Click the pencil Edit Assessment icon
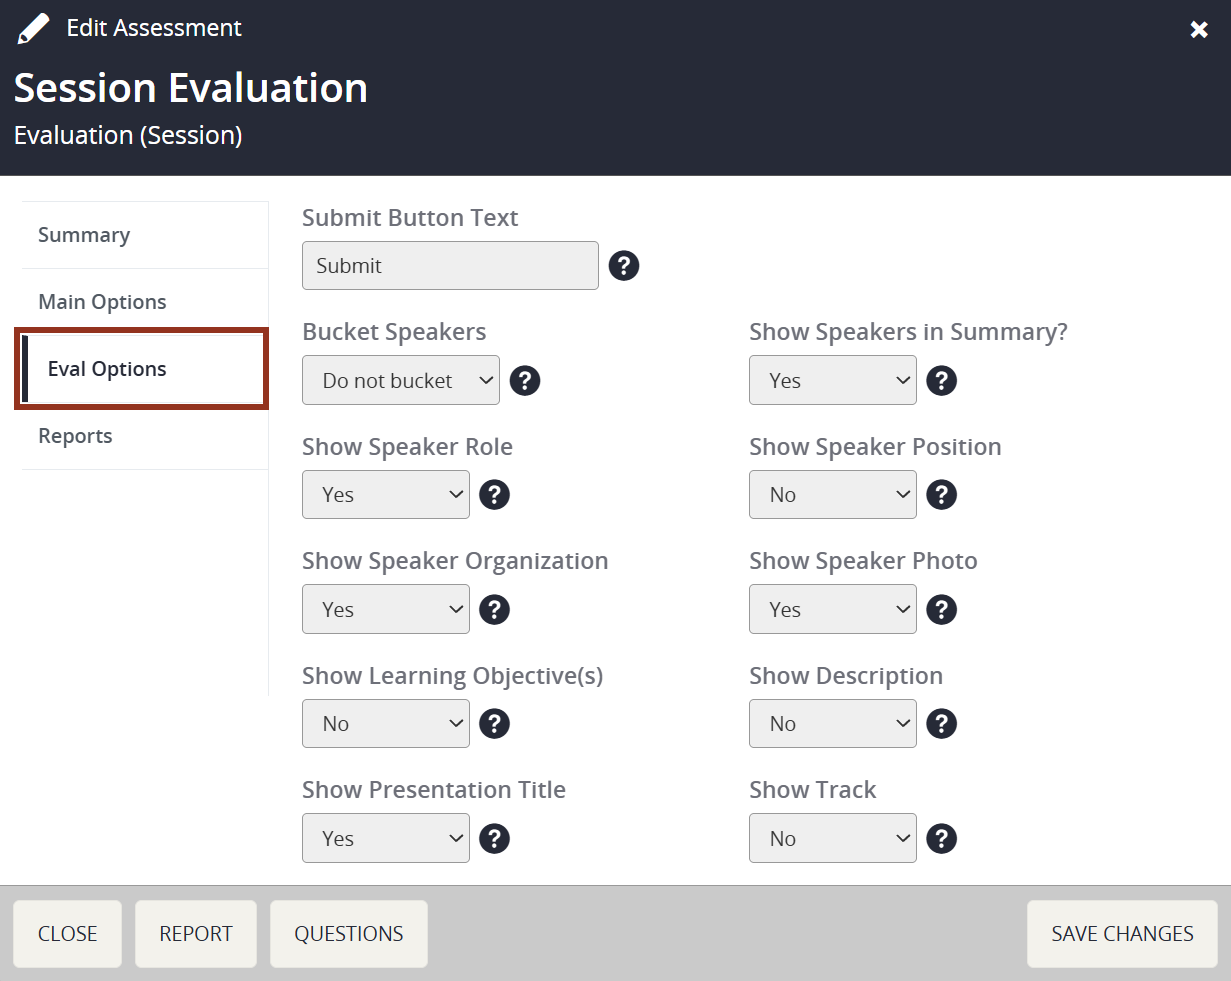Viewport: 1231px width, 981px height. pyautogui.click(x=33, y=29)
